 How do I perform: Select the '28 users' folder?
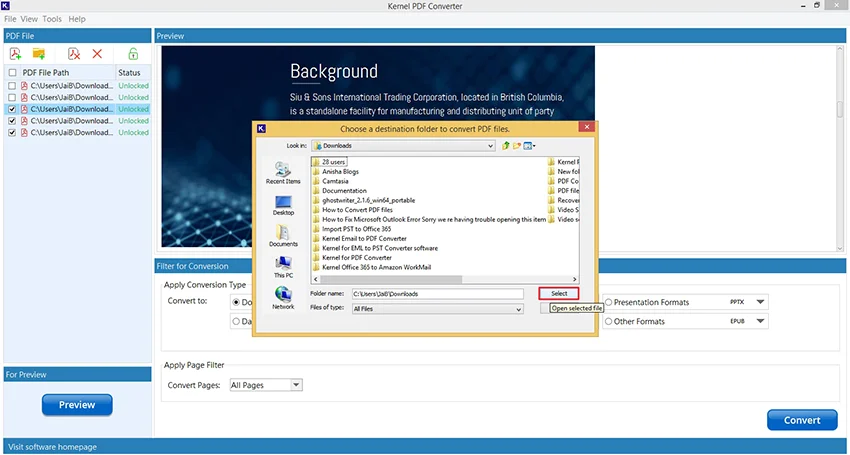329,162
